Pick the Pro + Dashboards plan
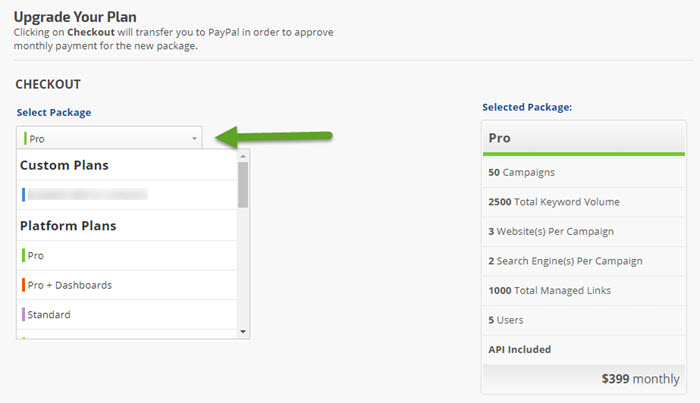 69,285
